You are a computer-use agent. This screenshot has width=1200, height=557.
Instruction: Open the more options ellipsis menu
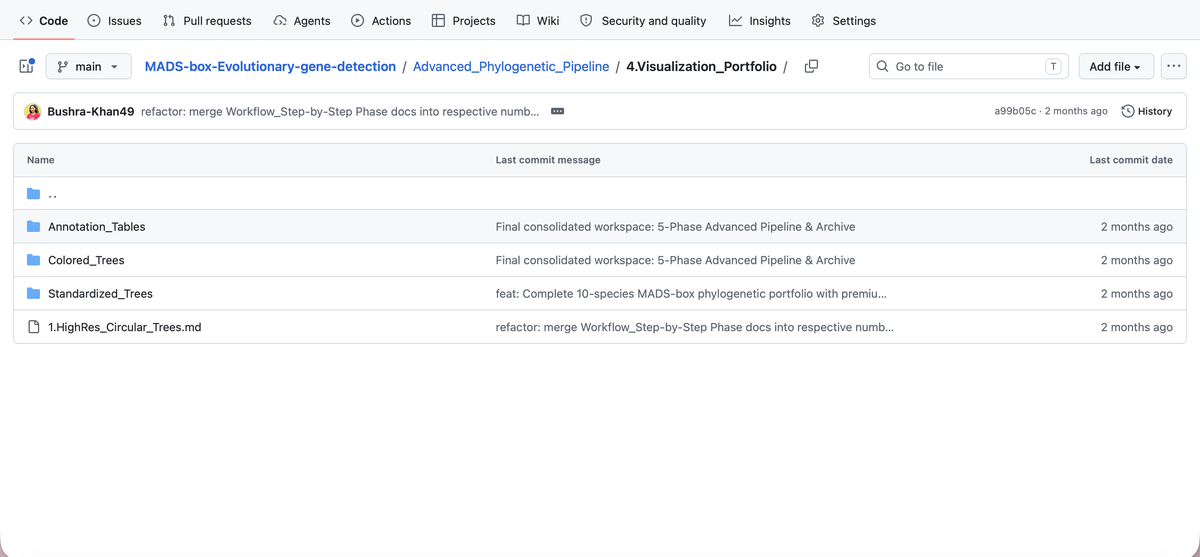[1174, 66]
